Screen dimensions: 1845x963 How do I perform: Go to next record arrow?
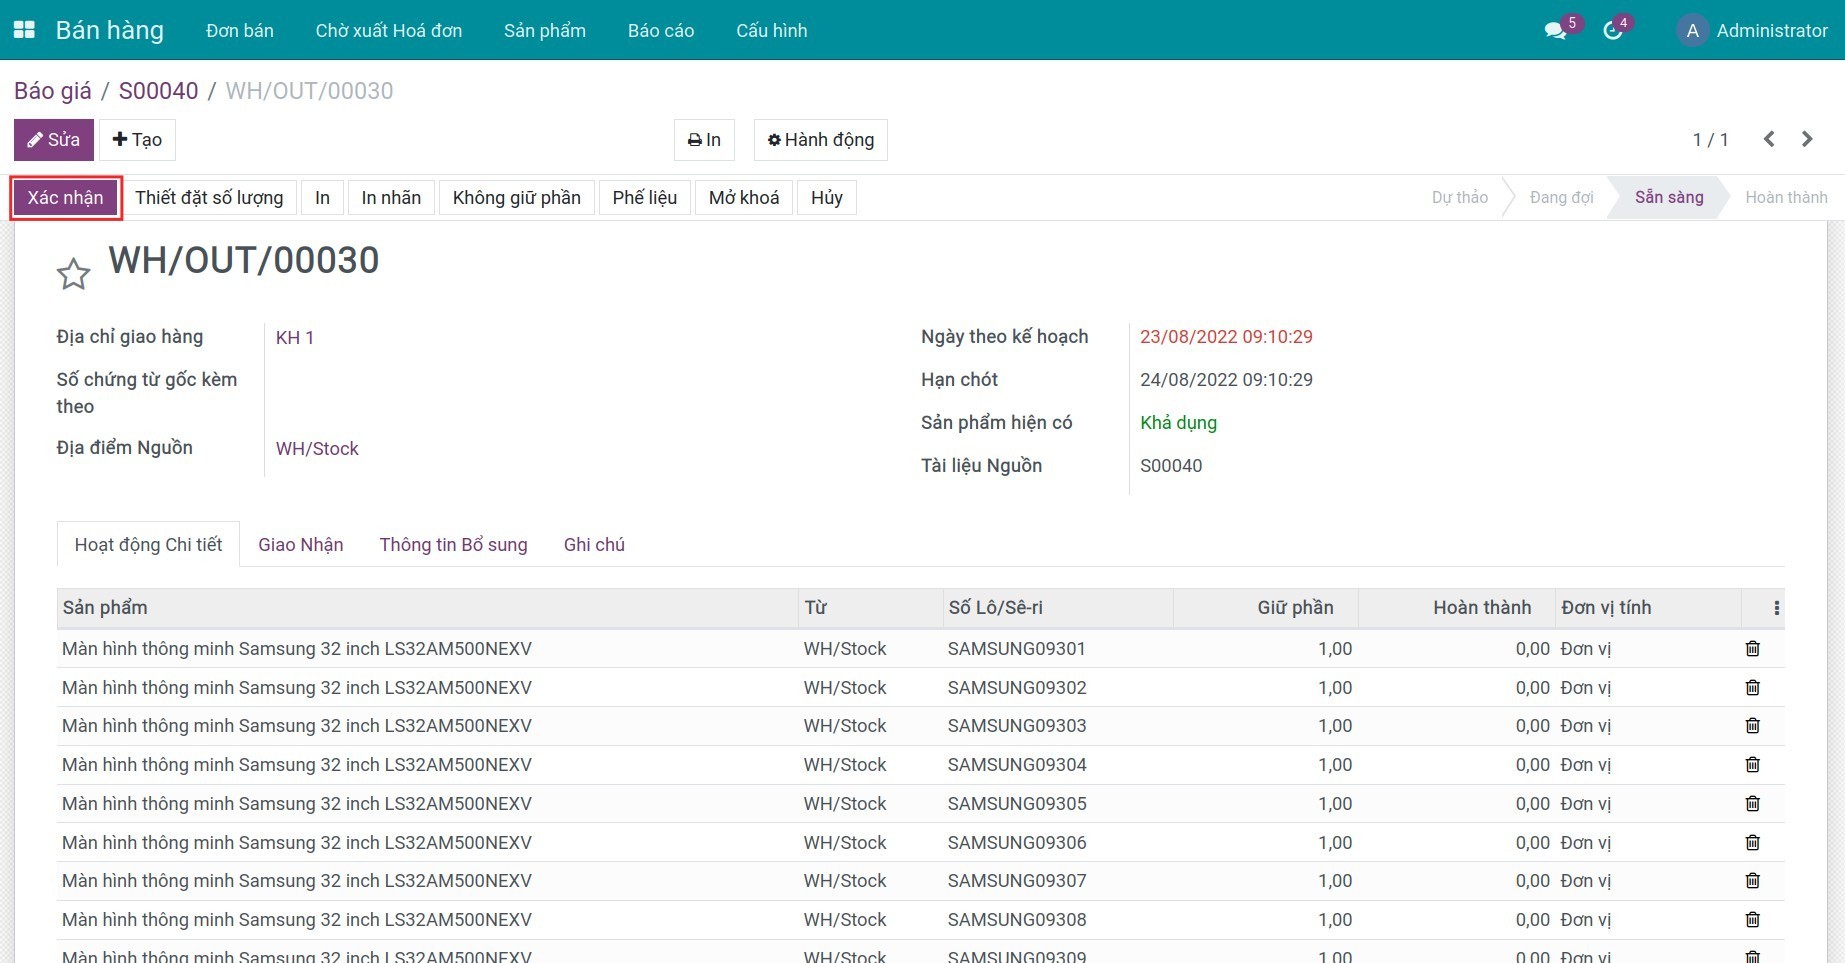[1807, 139]
